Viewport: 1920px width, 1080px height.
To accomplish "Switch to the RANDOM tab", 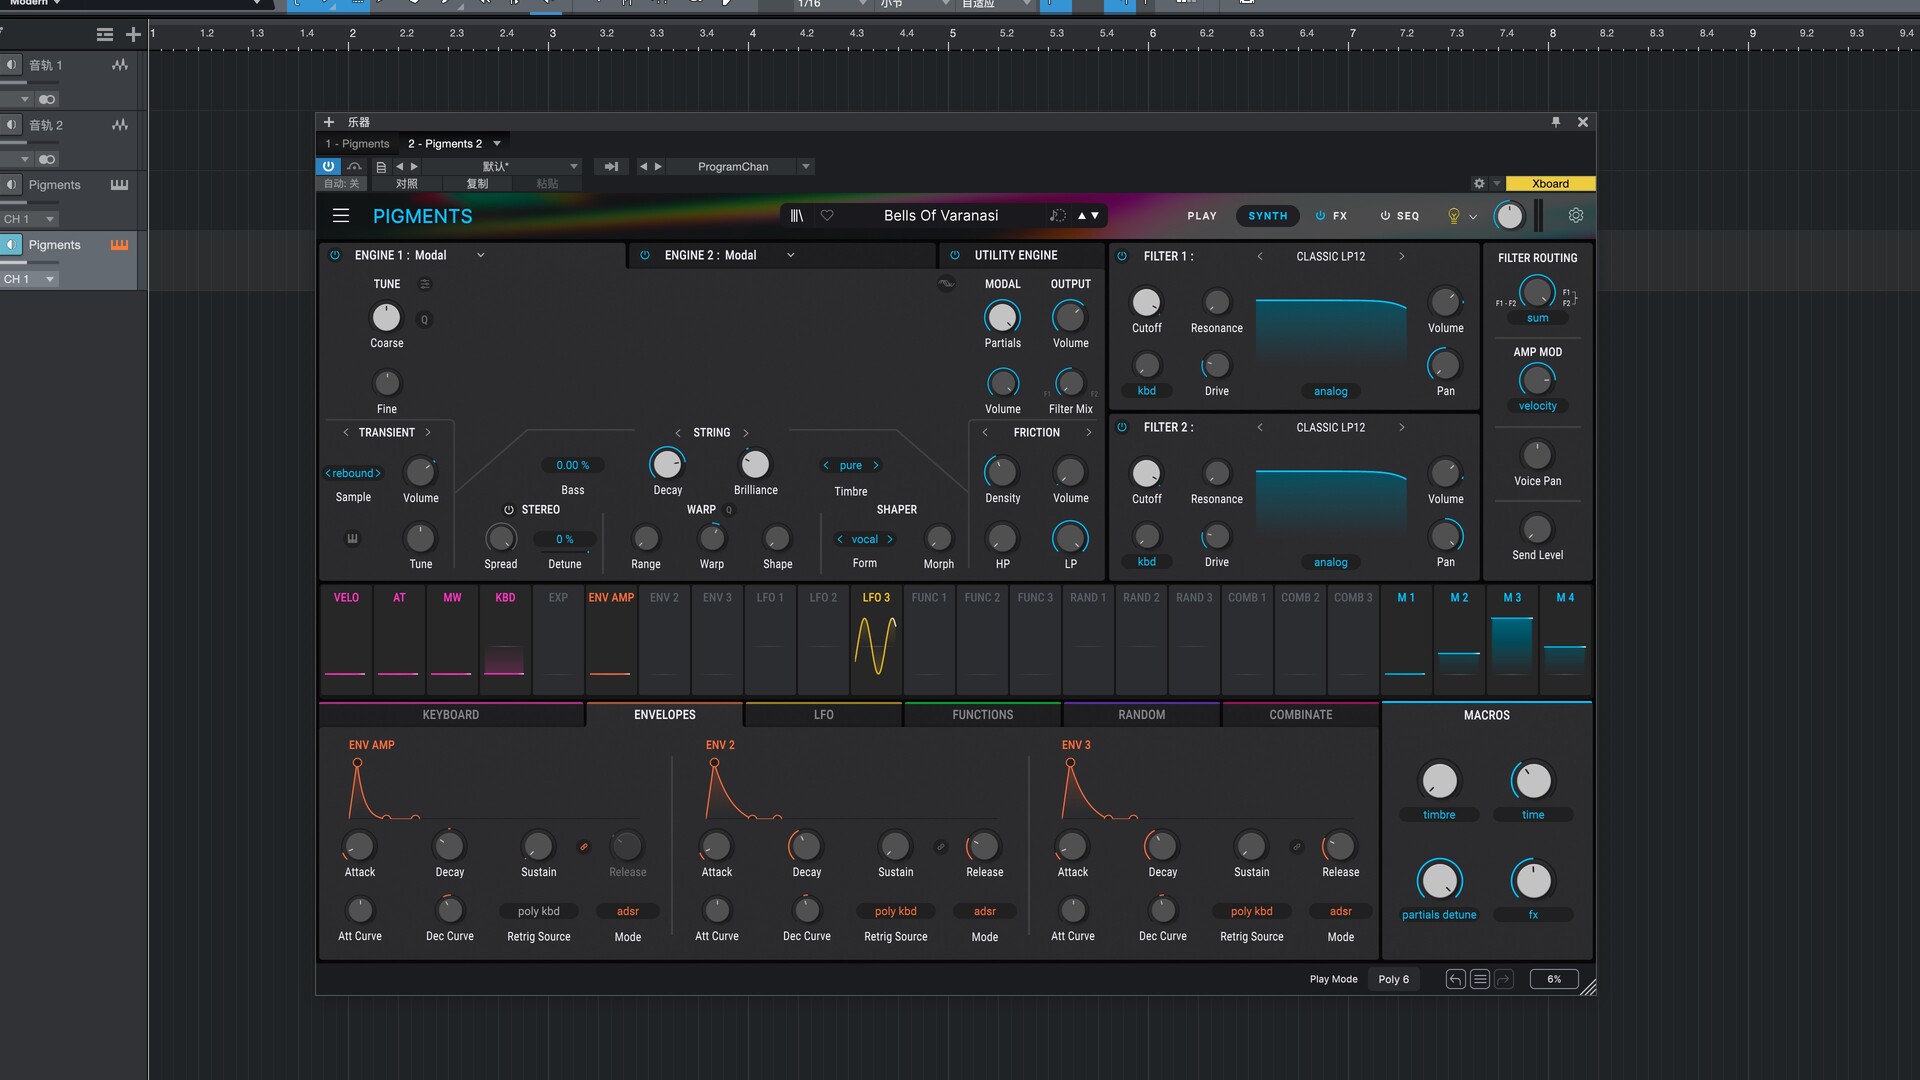I will [1142, 715].
